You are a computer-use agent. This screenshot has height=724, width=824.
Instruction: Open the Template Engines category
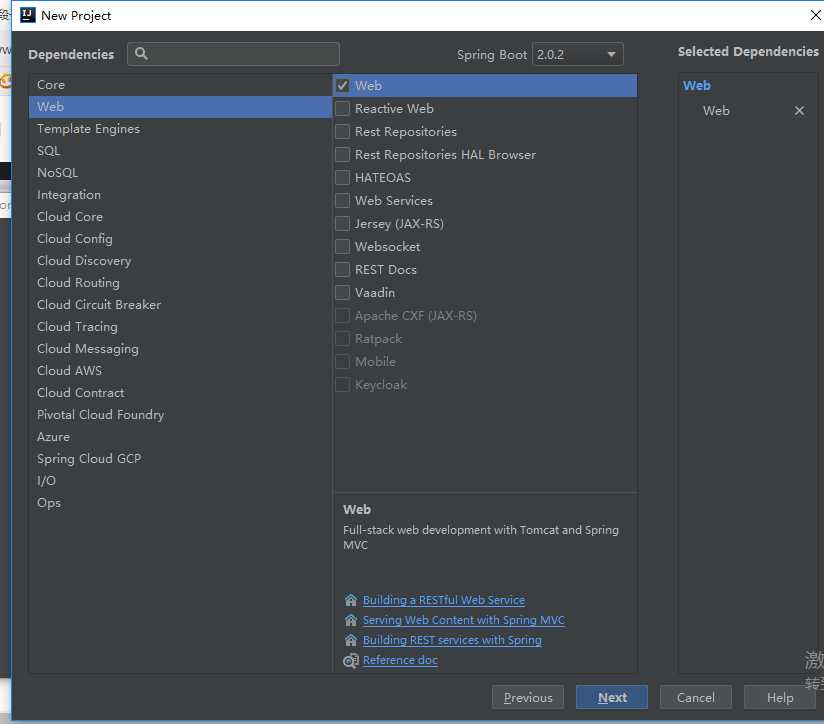coord(180,129)
